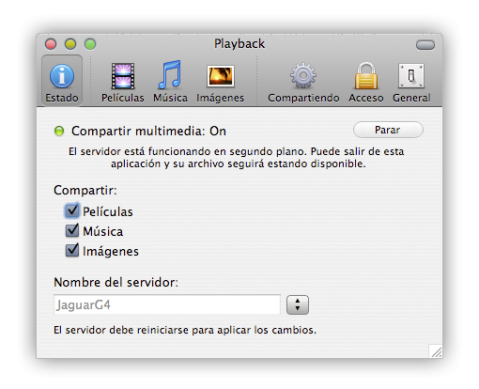Click the window resize grip corner
The height and width of the screenshot is (389, 479).
436,352
